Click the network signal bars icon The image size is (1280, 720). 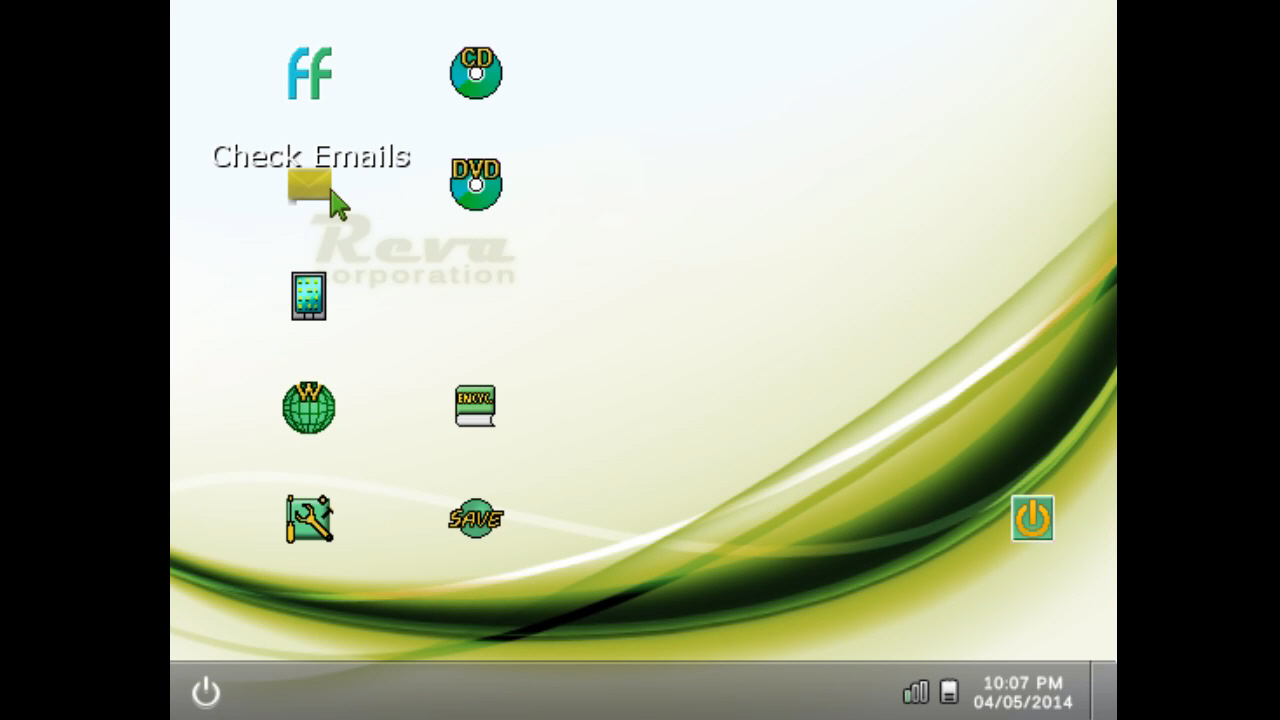[915, 692]
